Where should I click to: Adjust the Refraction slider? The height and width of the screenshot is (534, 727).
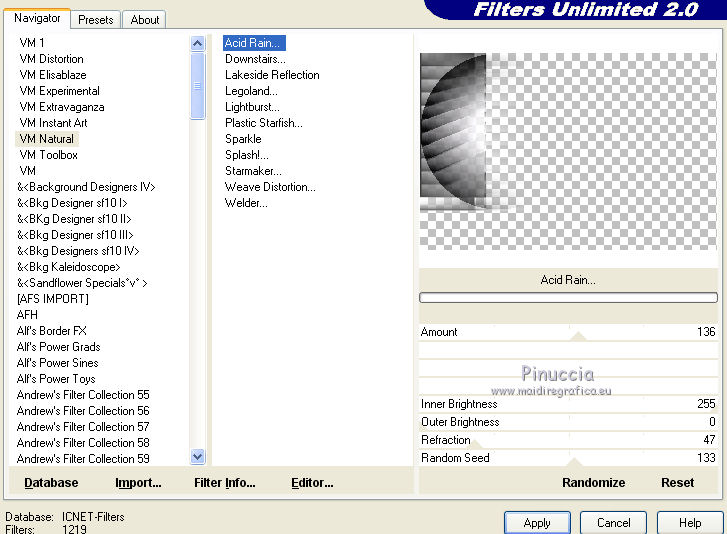(x=568, y=440)
